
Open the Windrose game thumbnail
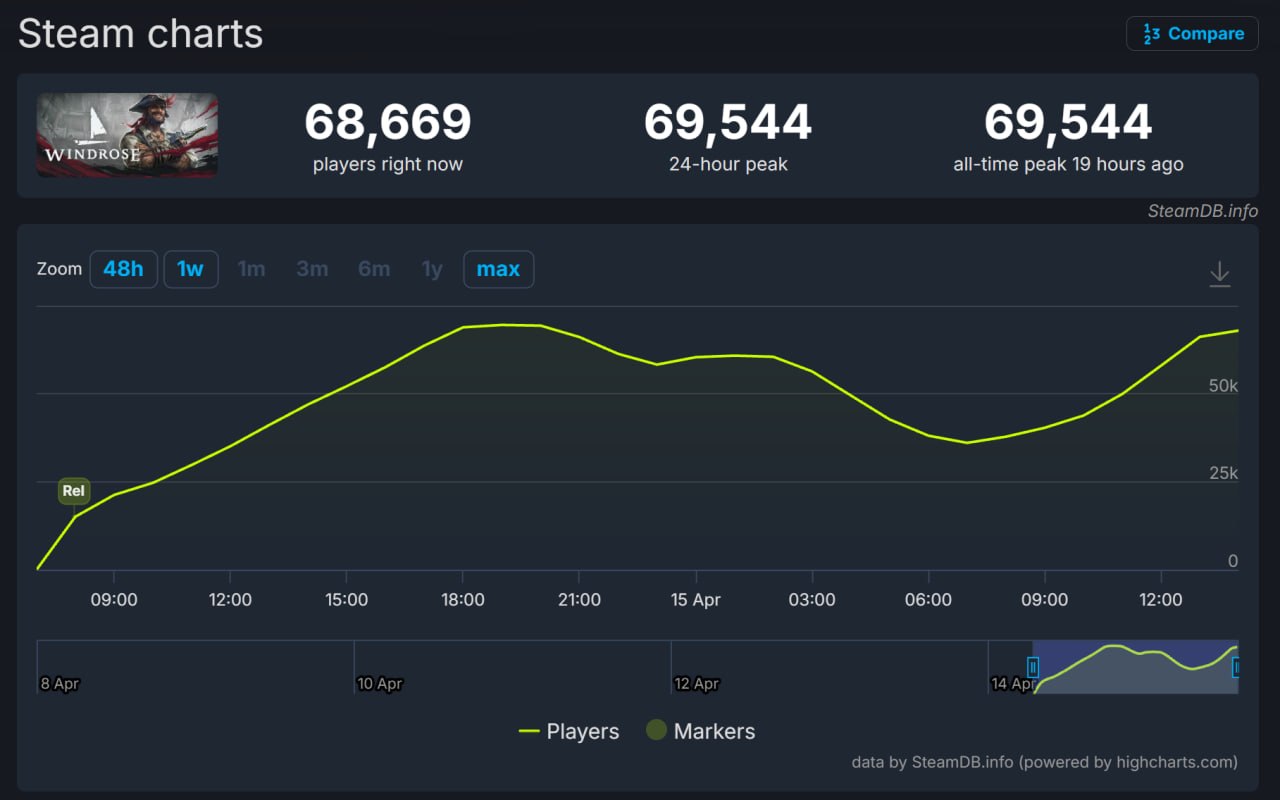pos(127,135)
